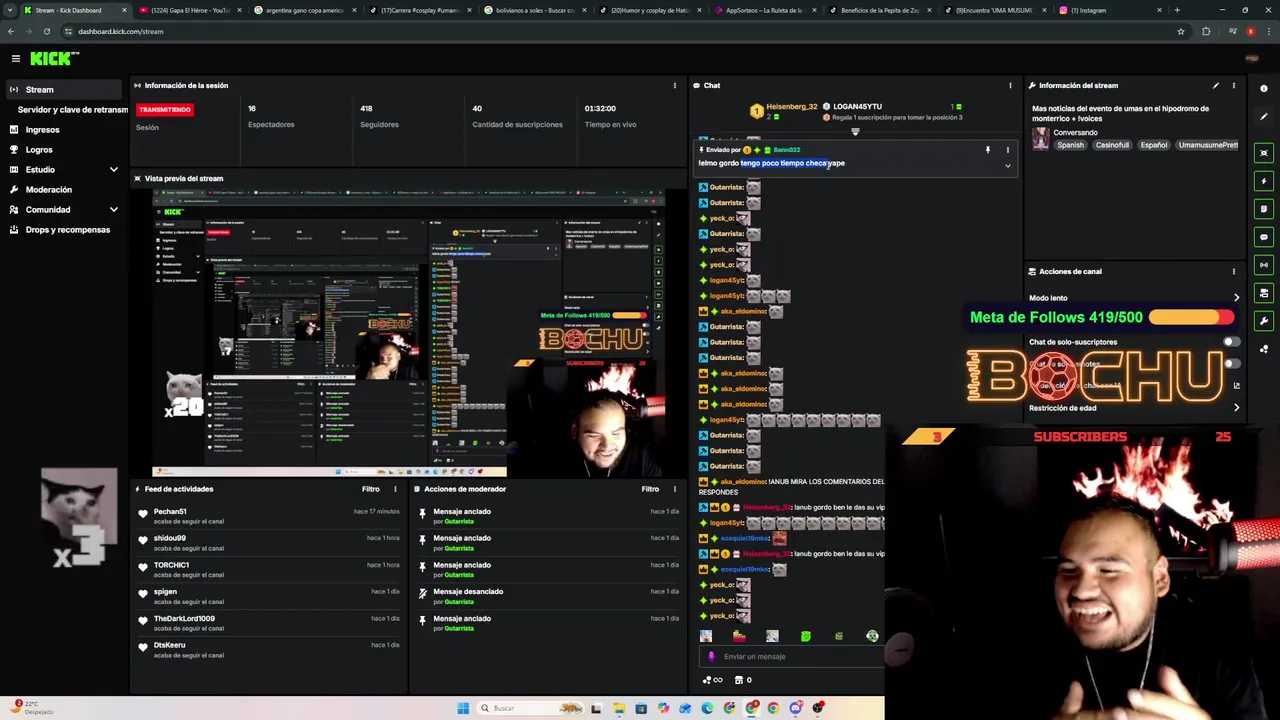Expand the Modo lento option
Screen dimensions: 1280x720
pyautogui.click(x=1236, y=298)
